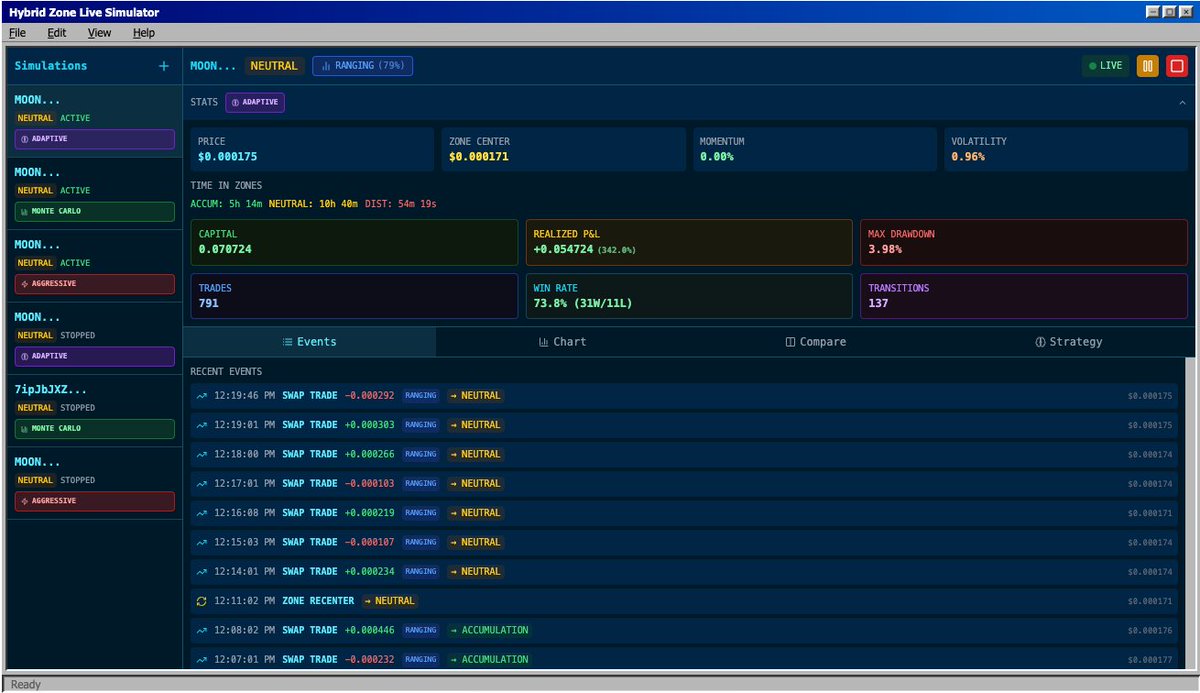This screenshot has width=1200, height=693.
Task: Pause the live simulation
Action: point(1148,66)
